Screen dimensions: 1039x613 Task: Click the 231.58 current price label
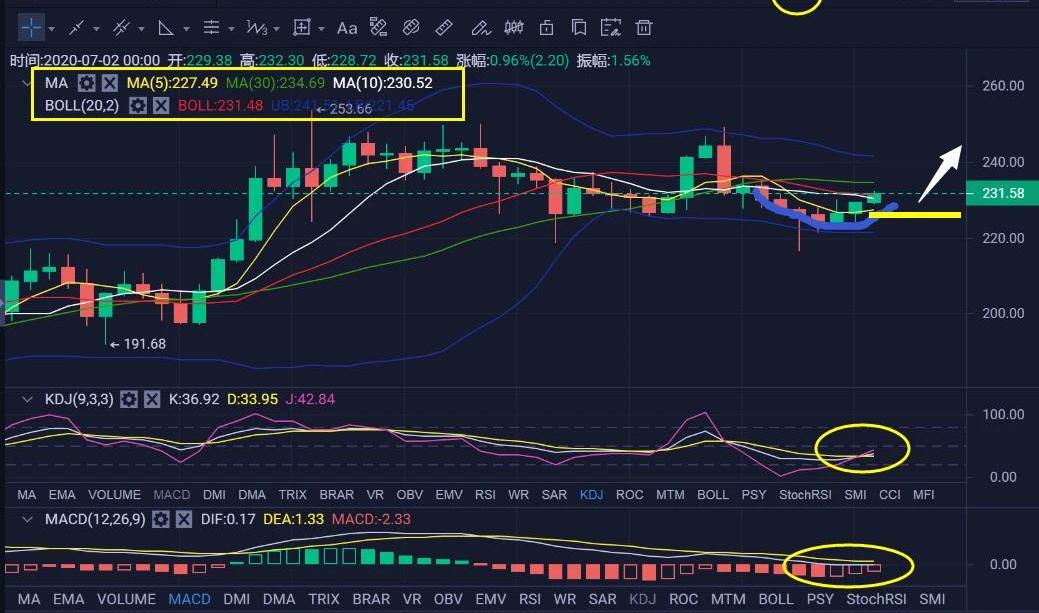click(1003, 193)
